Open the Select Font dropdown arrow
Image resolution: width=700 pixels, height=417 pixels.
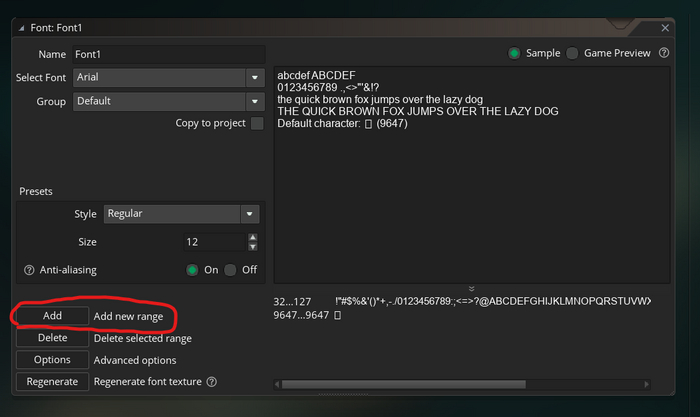pos(255,78)
